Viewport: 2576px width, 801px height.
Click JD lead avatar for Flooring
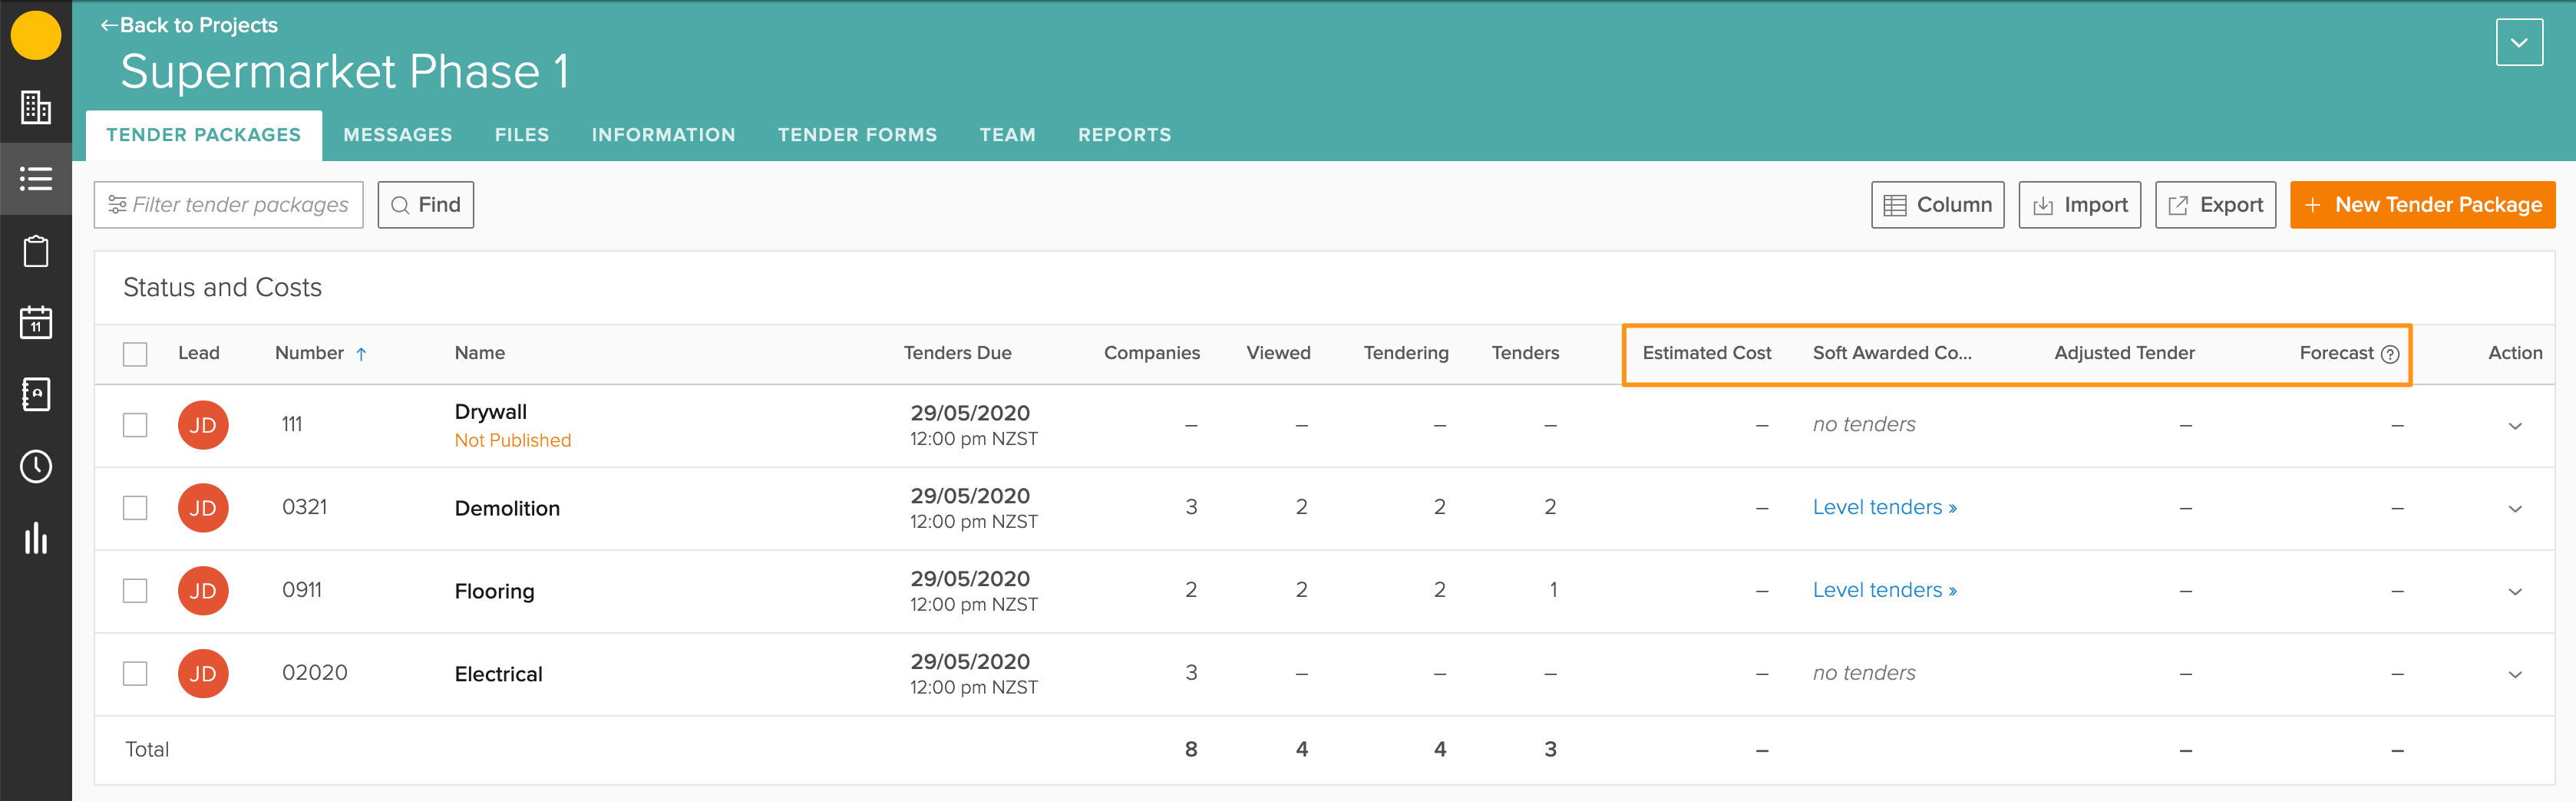click(x=203, y=591)
